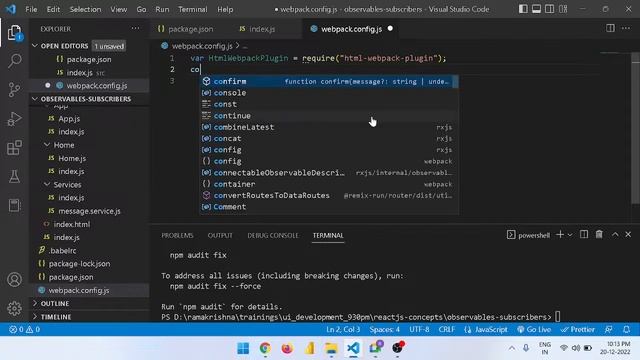Switch to the Problems panel tab
This screenshot has width=640, height=360.
(x=177, y=236)
